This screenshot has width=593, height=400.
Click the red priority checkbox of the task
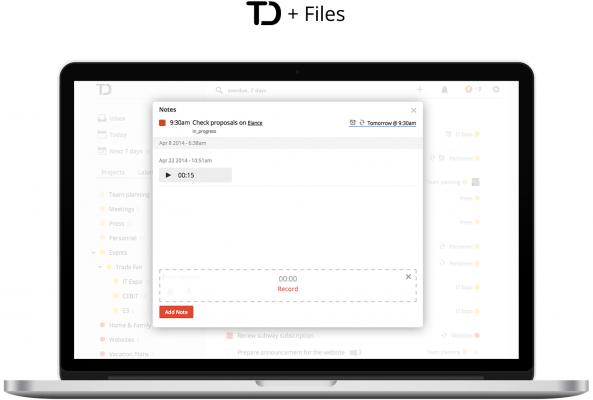coord(162,122)
